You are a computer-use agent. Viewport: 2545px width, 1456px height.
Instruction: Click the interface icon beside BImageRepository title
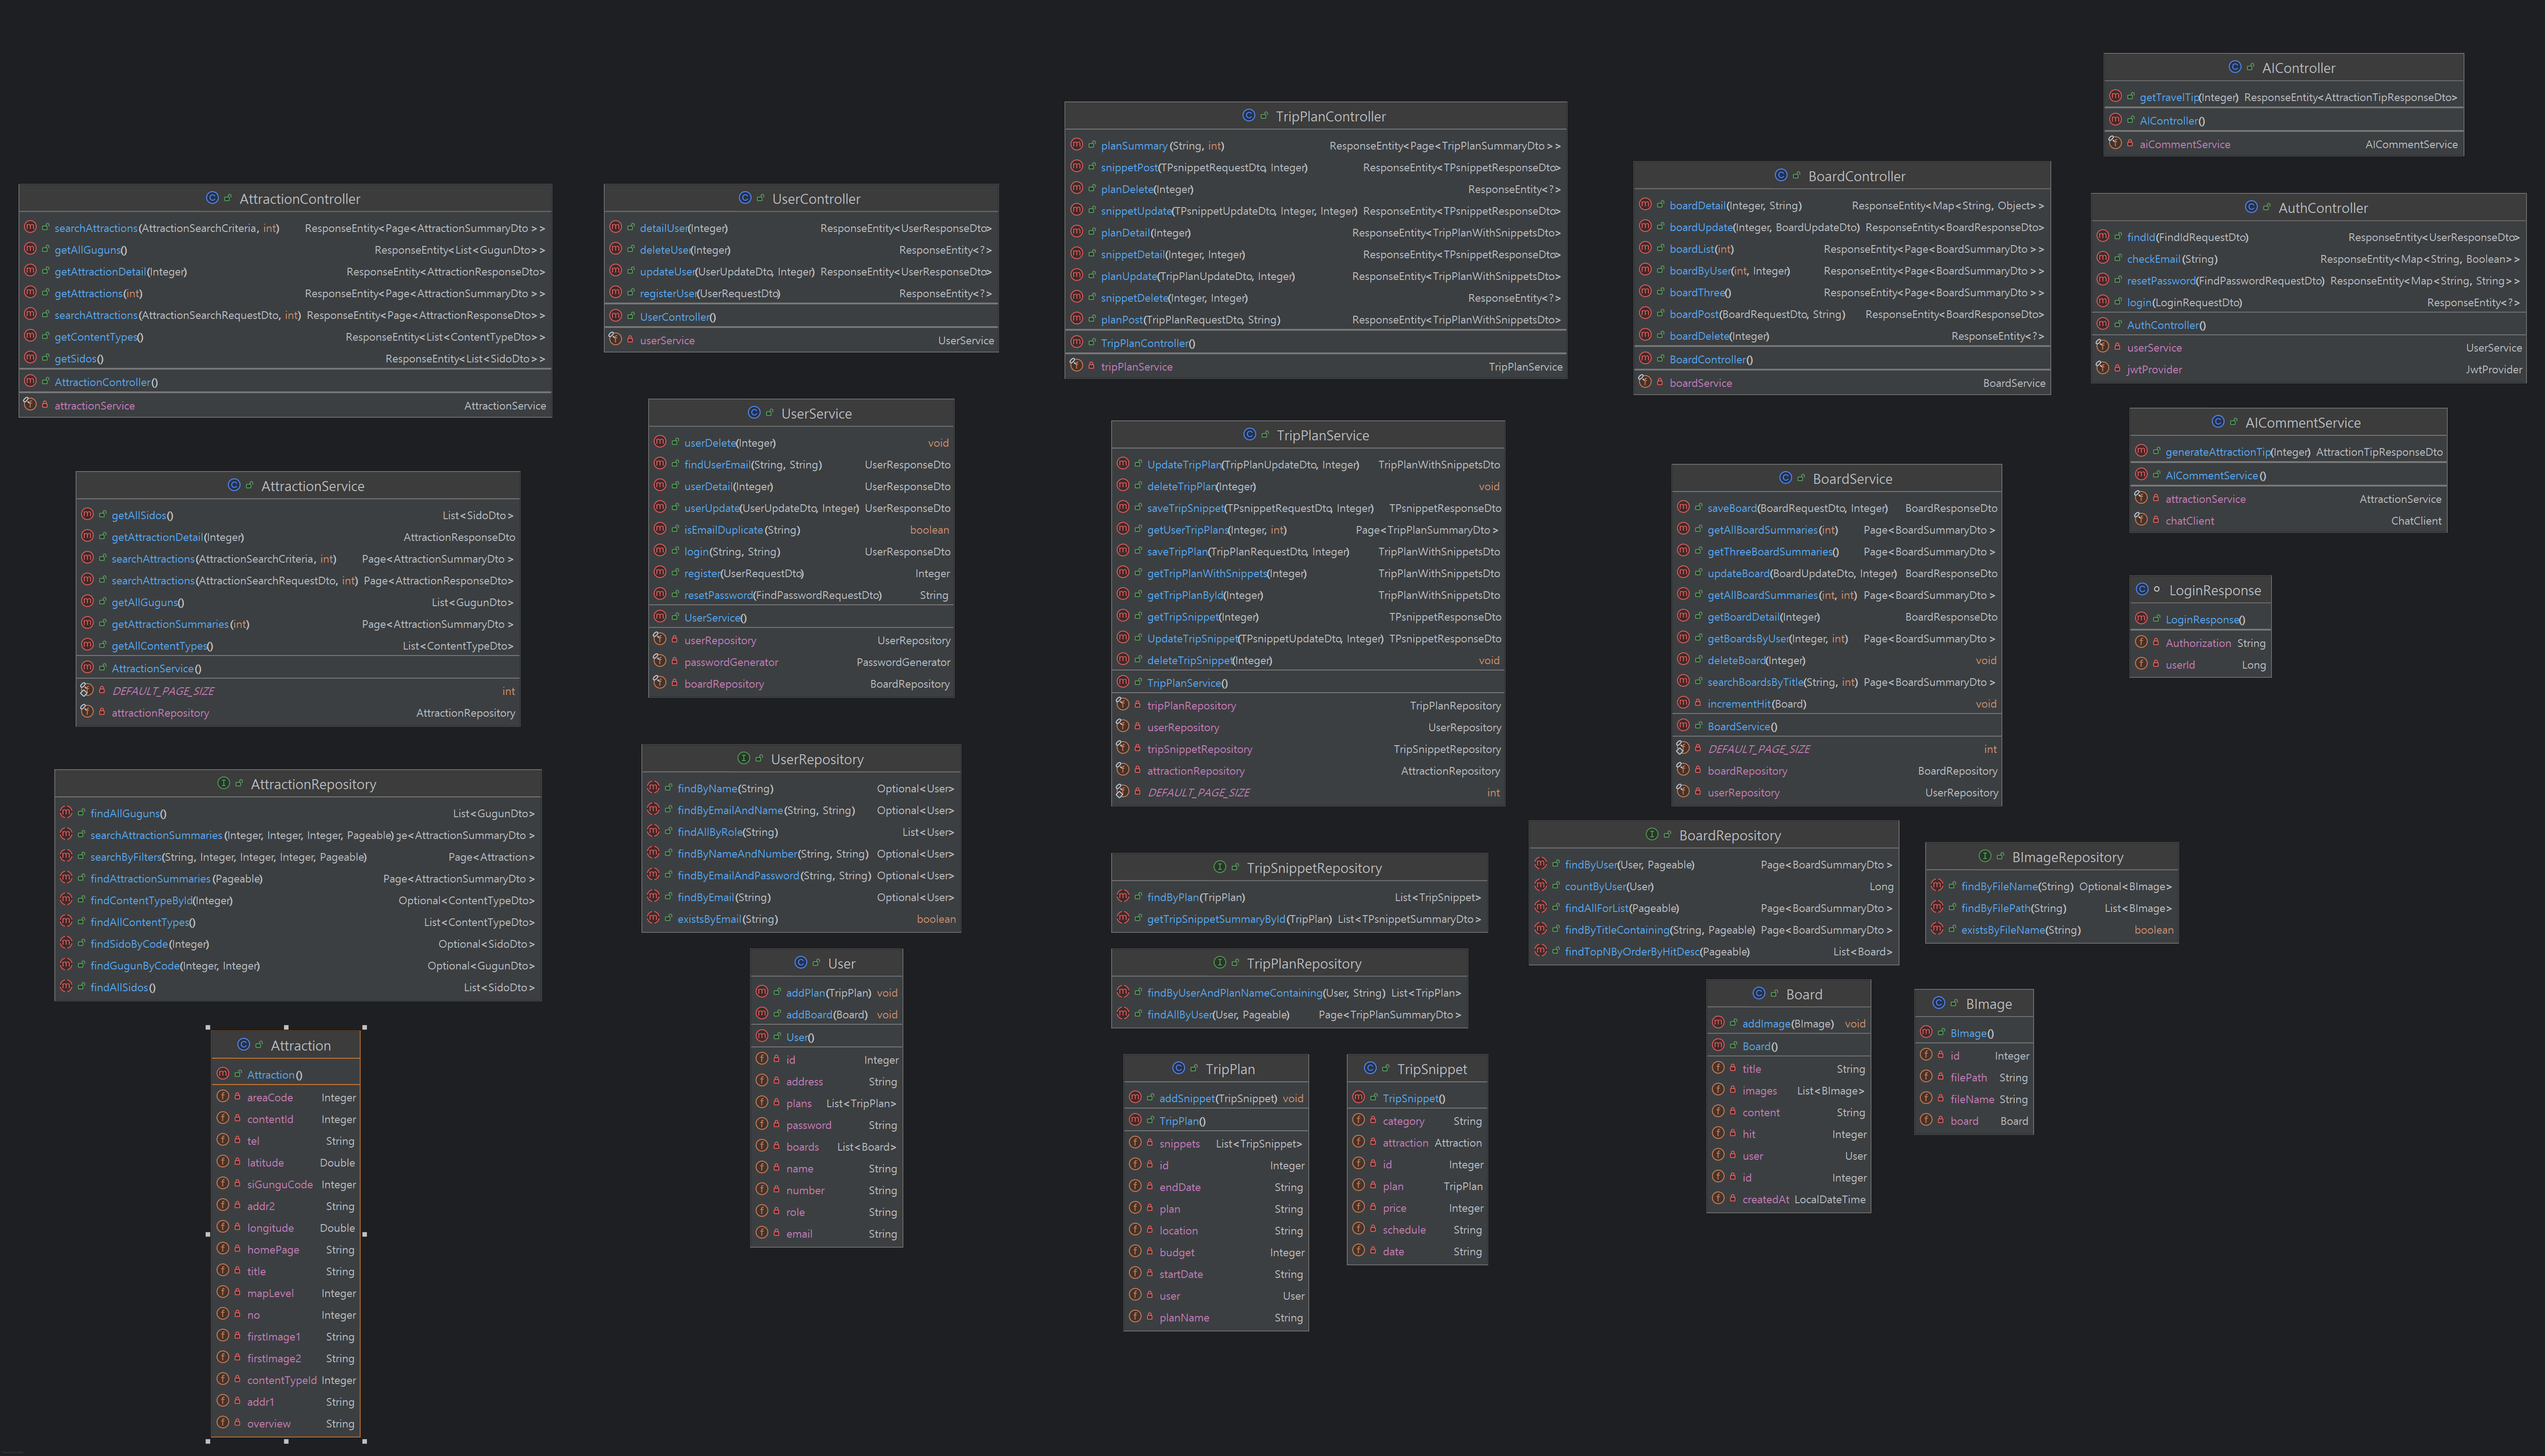point(1985,856)
